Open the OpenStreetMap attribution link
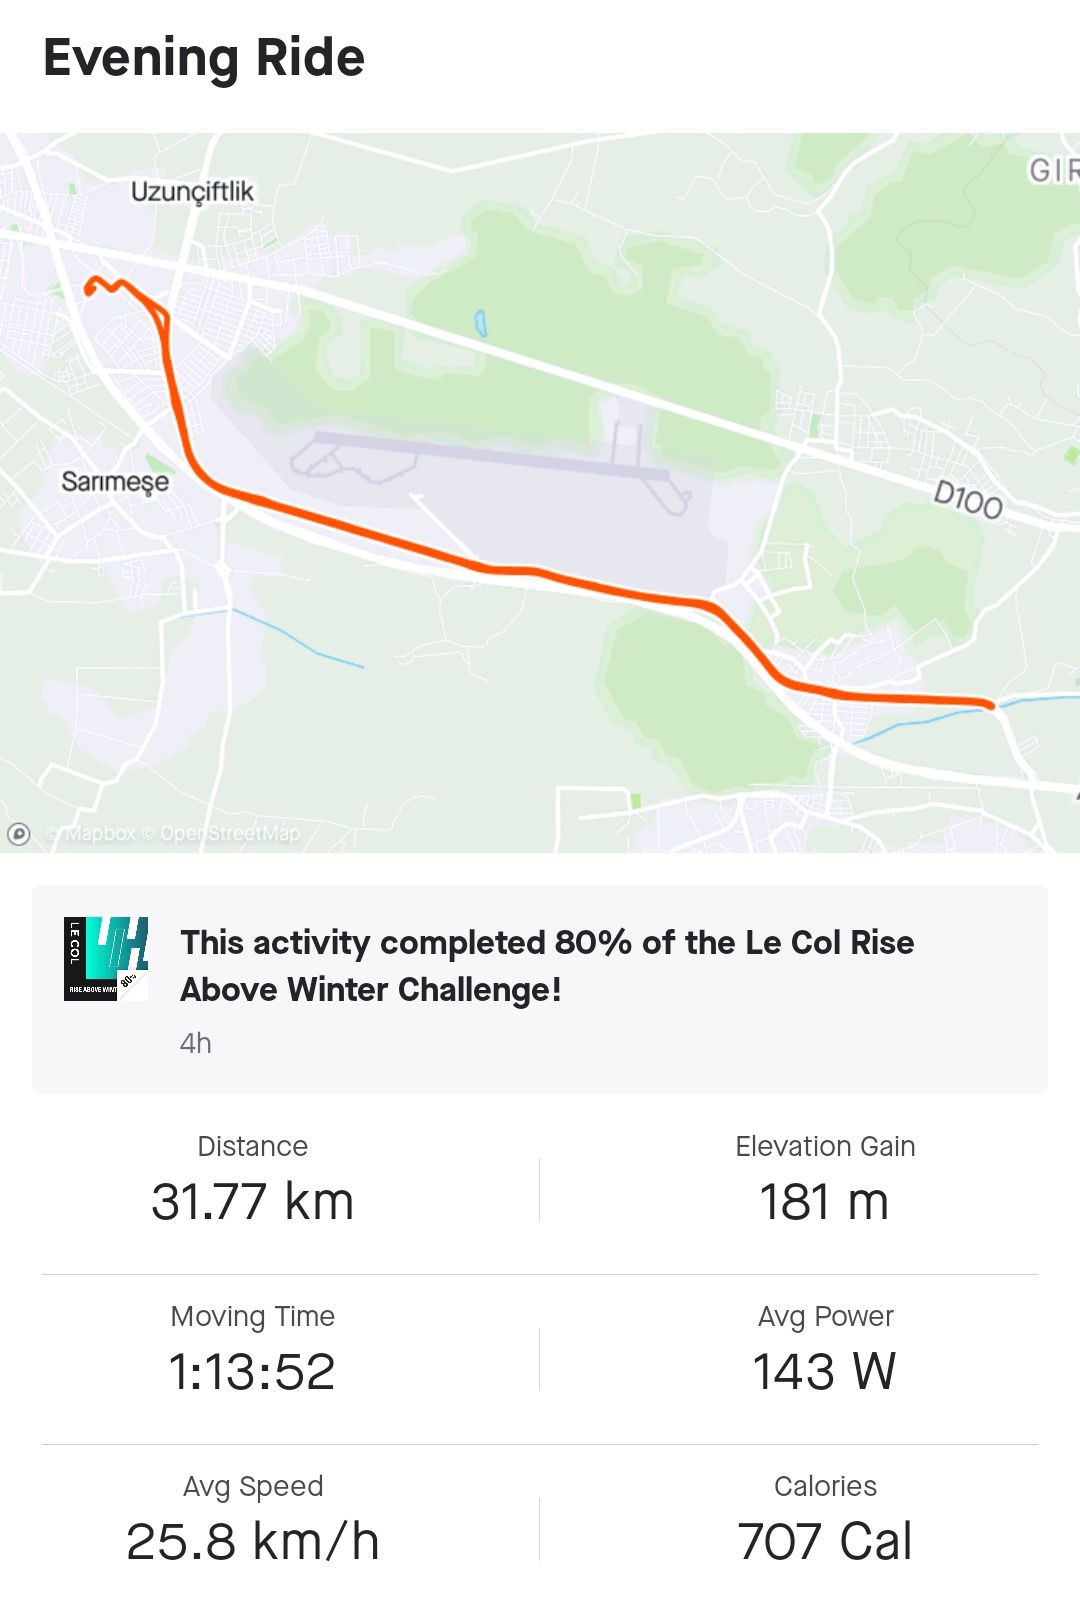Viewport: 1080px width, 1602px height. click(229, 834)
